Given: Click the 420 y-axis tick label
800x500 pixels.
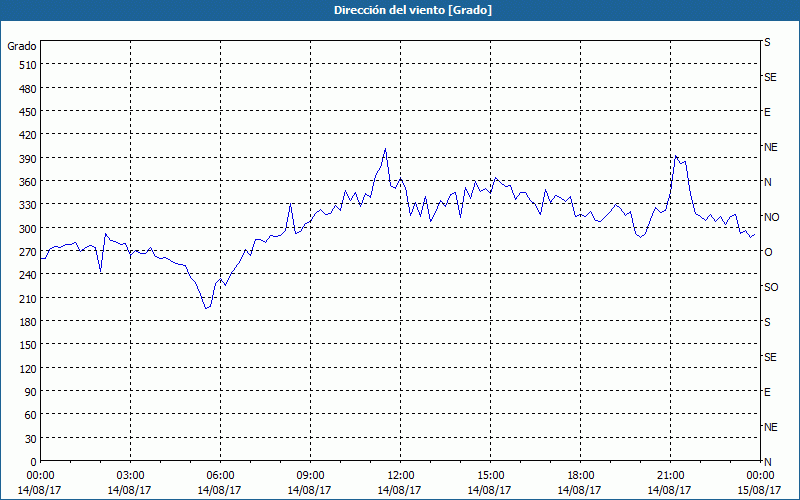Looking at the screenshot, I should [29, 136].
